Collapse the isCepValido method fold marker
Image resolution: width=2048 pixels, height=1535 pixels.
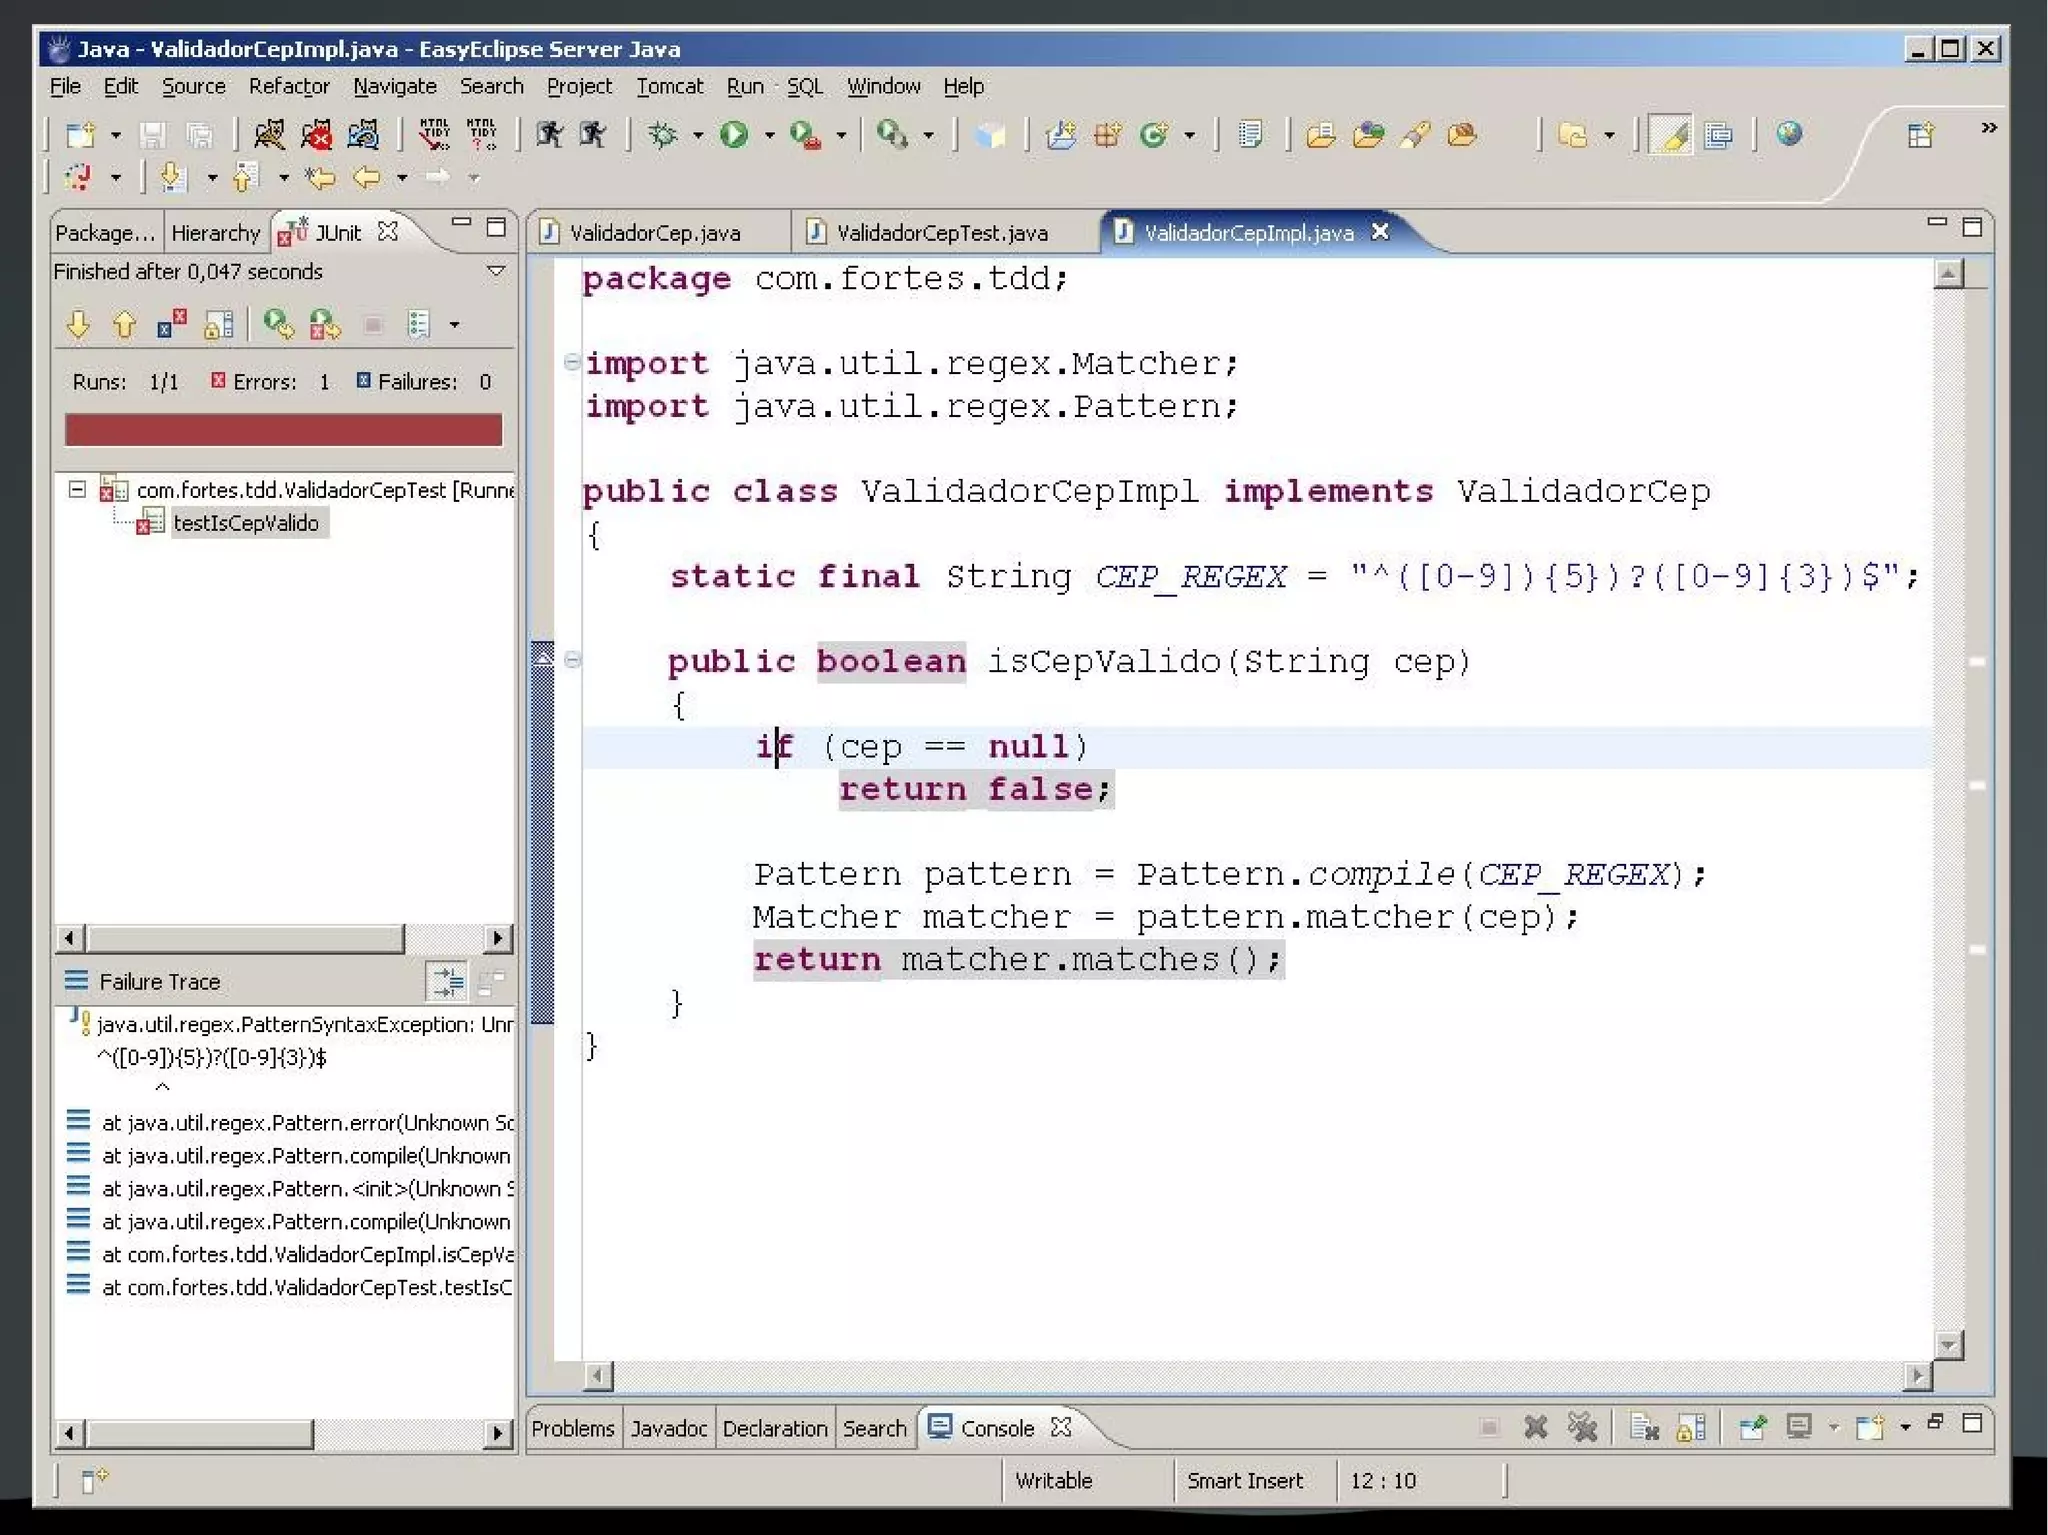[572, 660]
